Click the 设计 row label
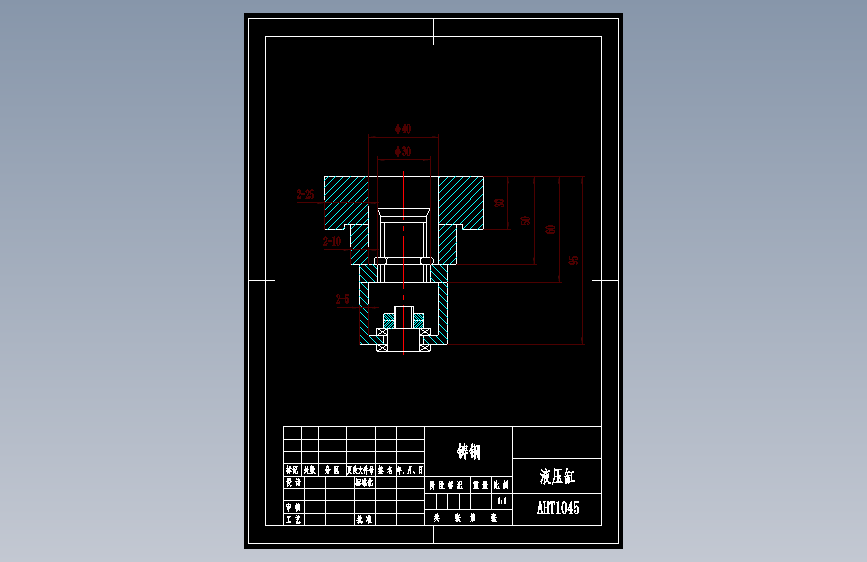 293,482
